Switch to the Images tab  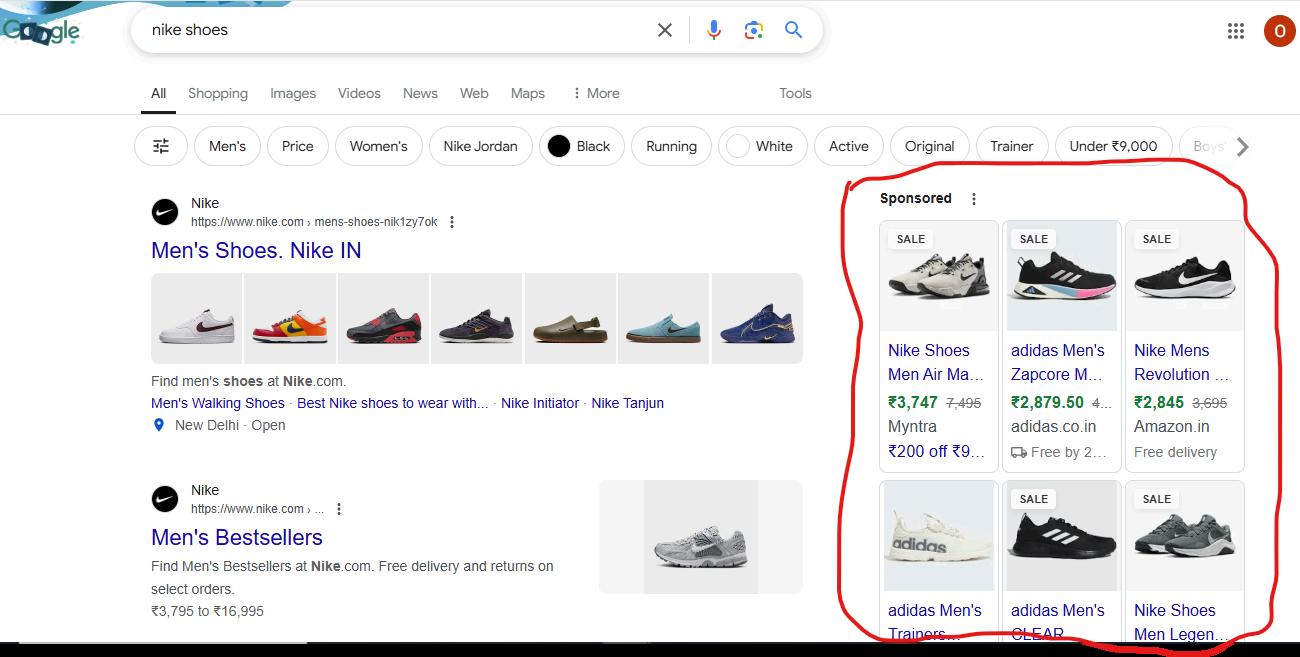(293, 93)
